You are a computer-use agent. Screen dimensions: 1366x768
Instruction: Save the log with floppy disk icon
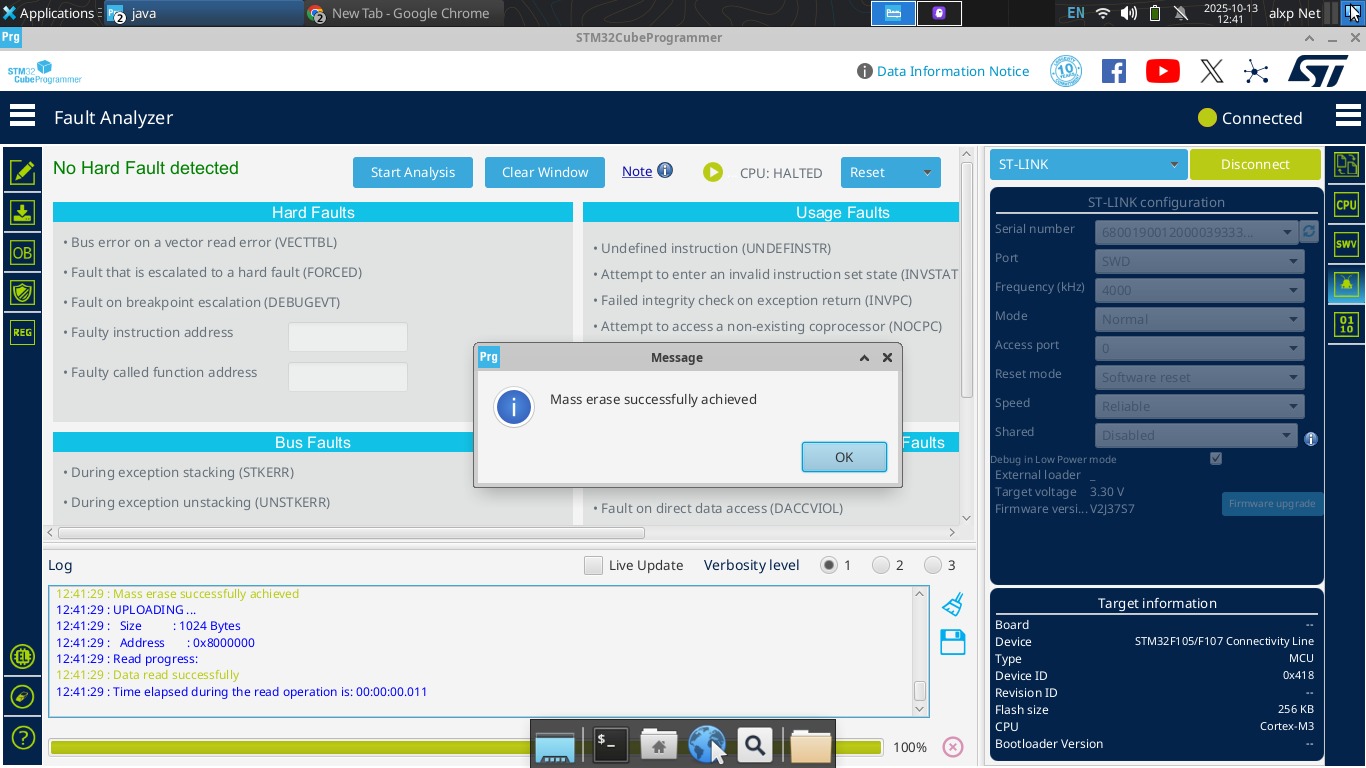(x=953, y=642)
